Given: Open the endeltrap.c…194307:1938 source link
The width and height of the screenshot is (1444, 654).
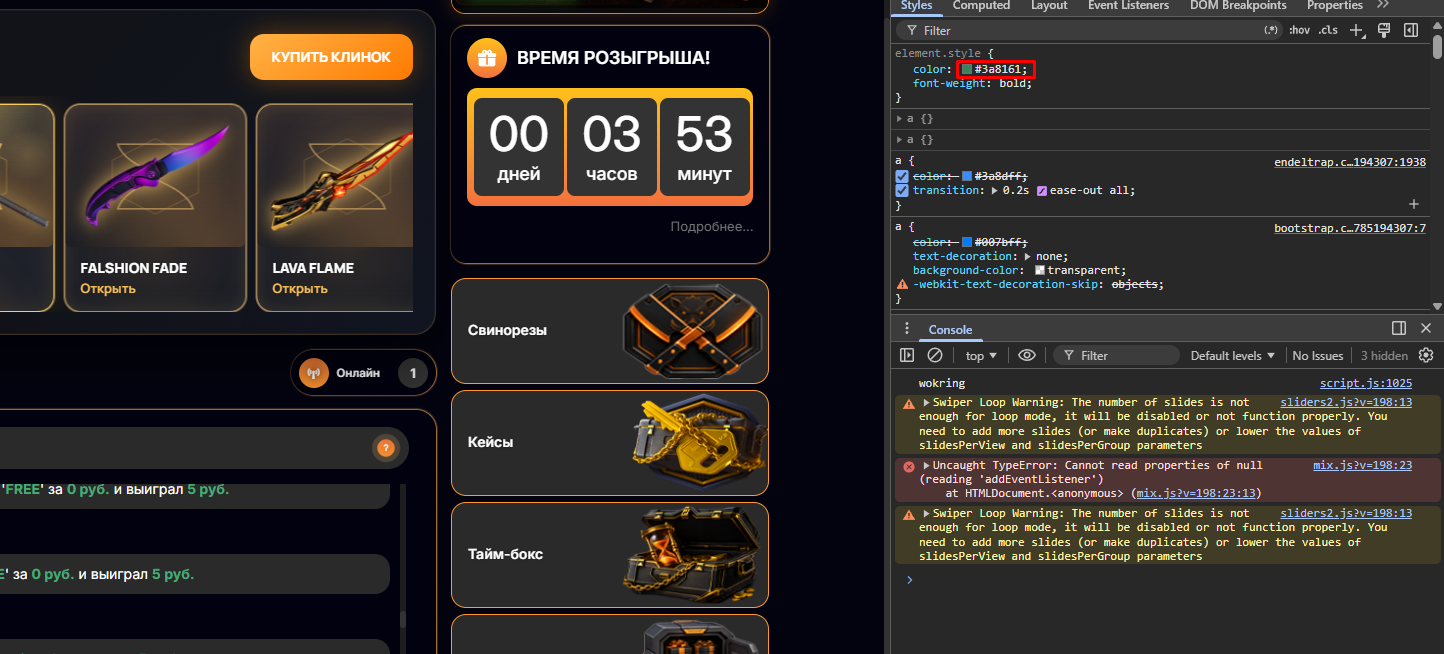Looking at the screenshot, I should pos(1350,162).
